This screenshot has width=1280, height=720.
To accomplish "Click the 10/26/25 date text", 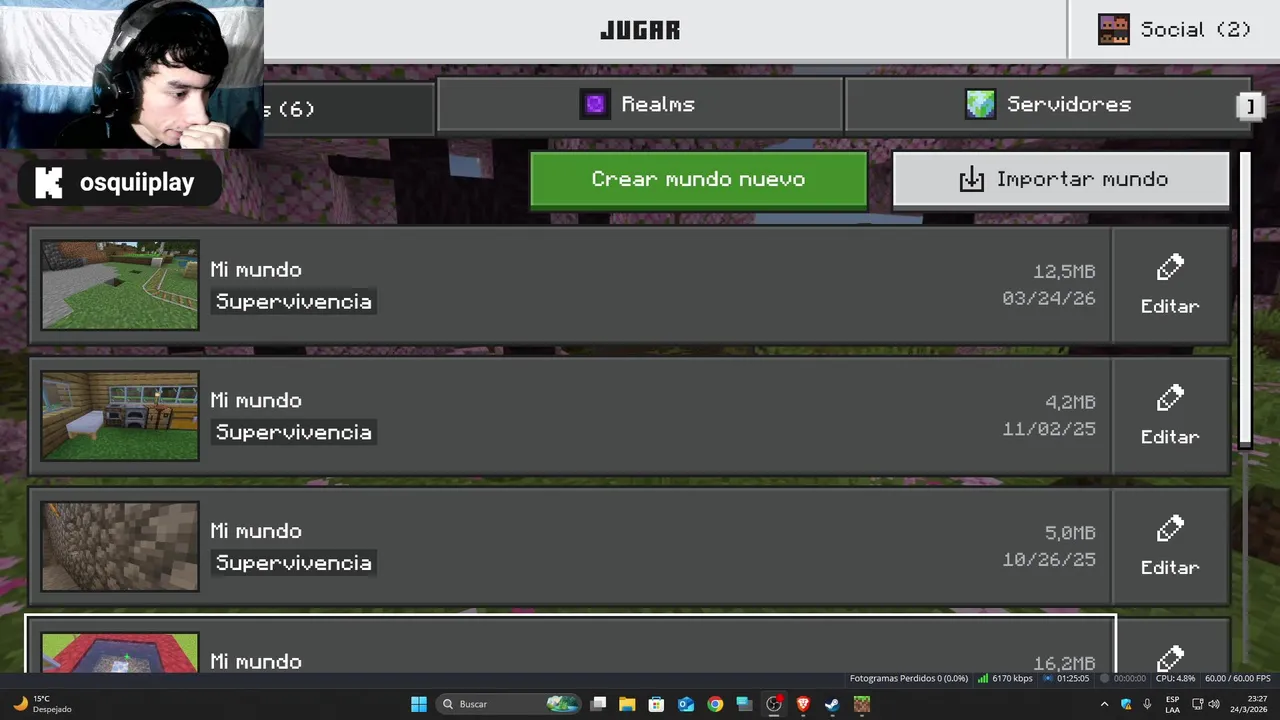I will [1049, 560].
